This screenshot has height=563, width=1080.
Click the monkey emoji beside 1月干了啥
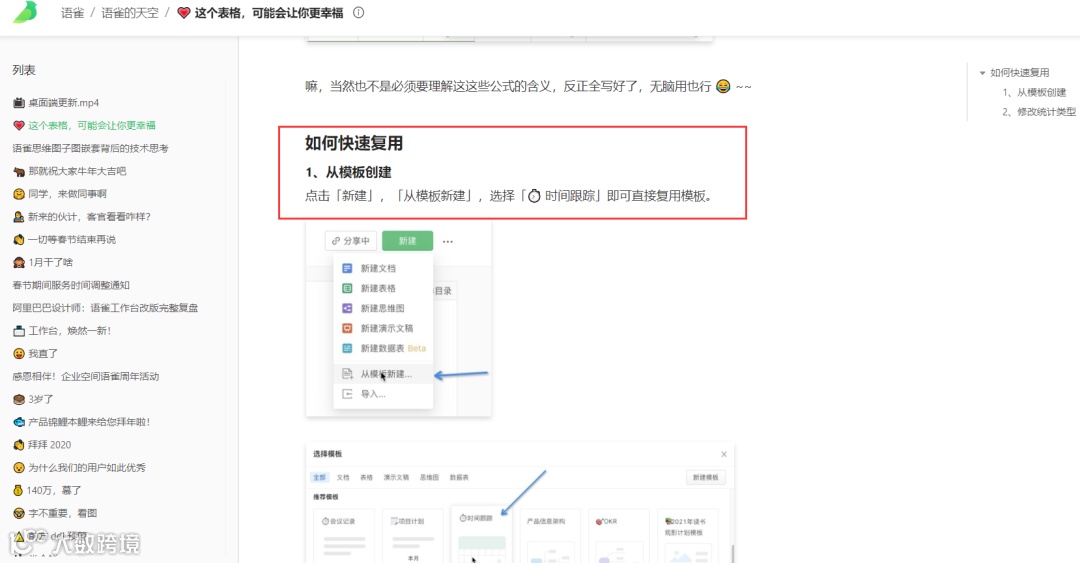click(x=19, y=262)
